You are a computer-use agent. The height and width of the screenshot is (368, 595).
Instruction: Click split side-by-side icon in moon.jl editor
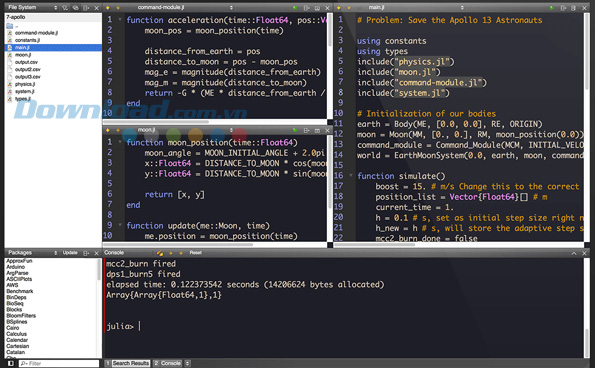317,130
